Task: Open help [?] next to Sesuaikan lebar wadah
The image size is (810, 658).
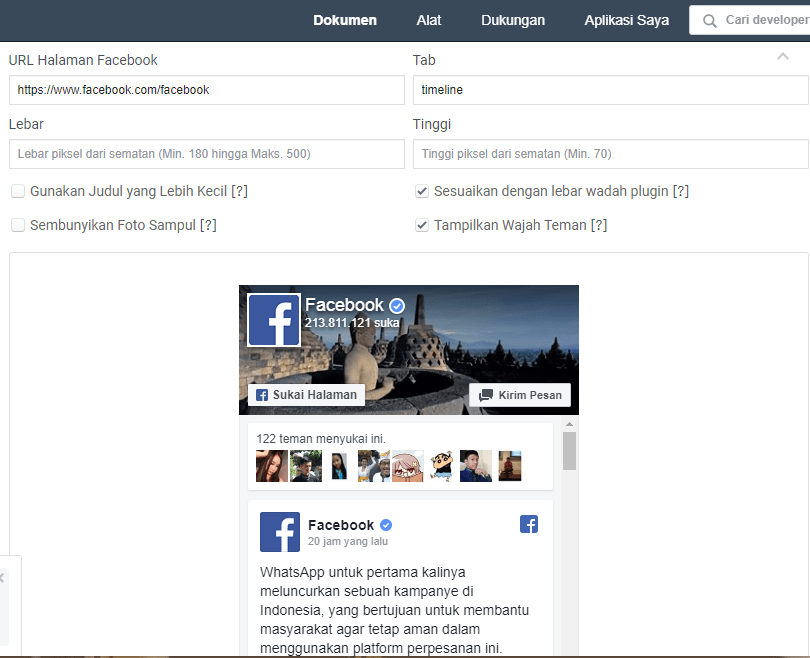Action: (681, 191)
